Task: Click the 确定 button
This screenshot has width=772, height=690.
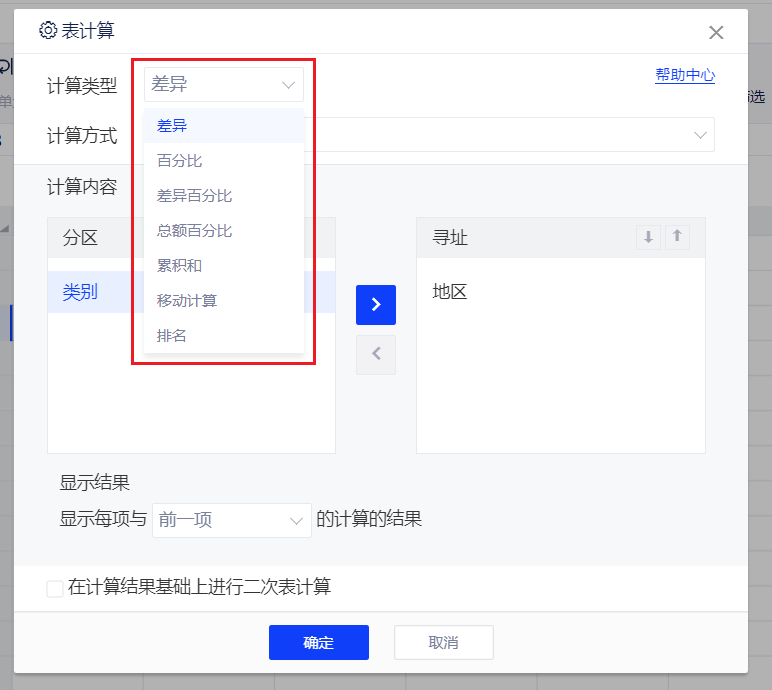Action: pyautogui.click(x=318, y=642)
